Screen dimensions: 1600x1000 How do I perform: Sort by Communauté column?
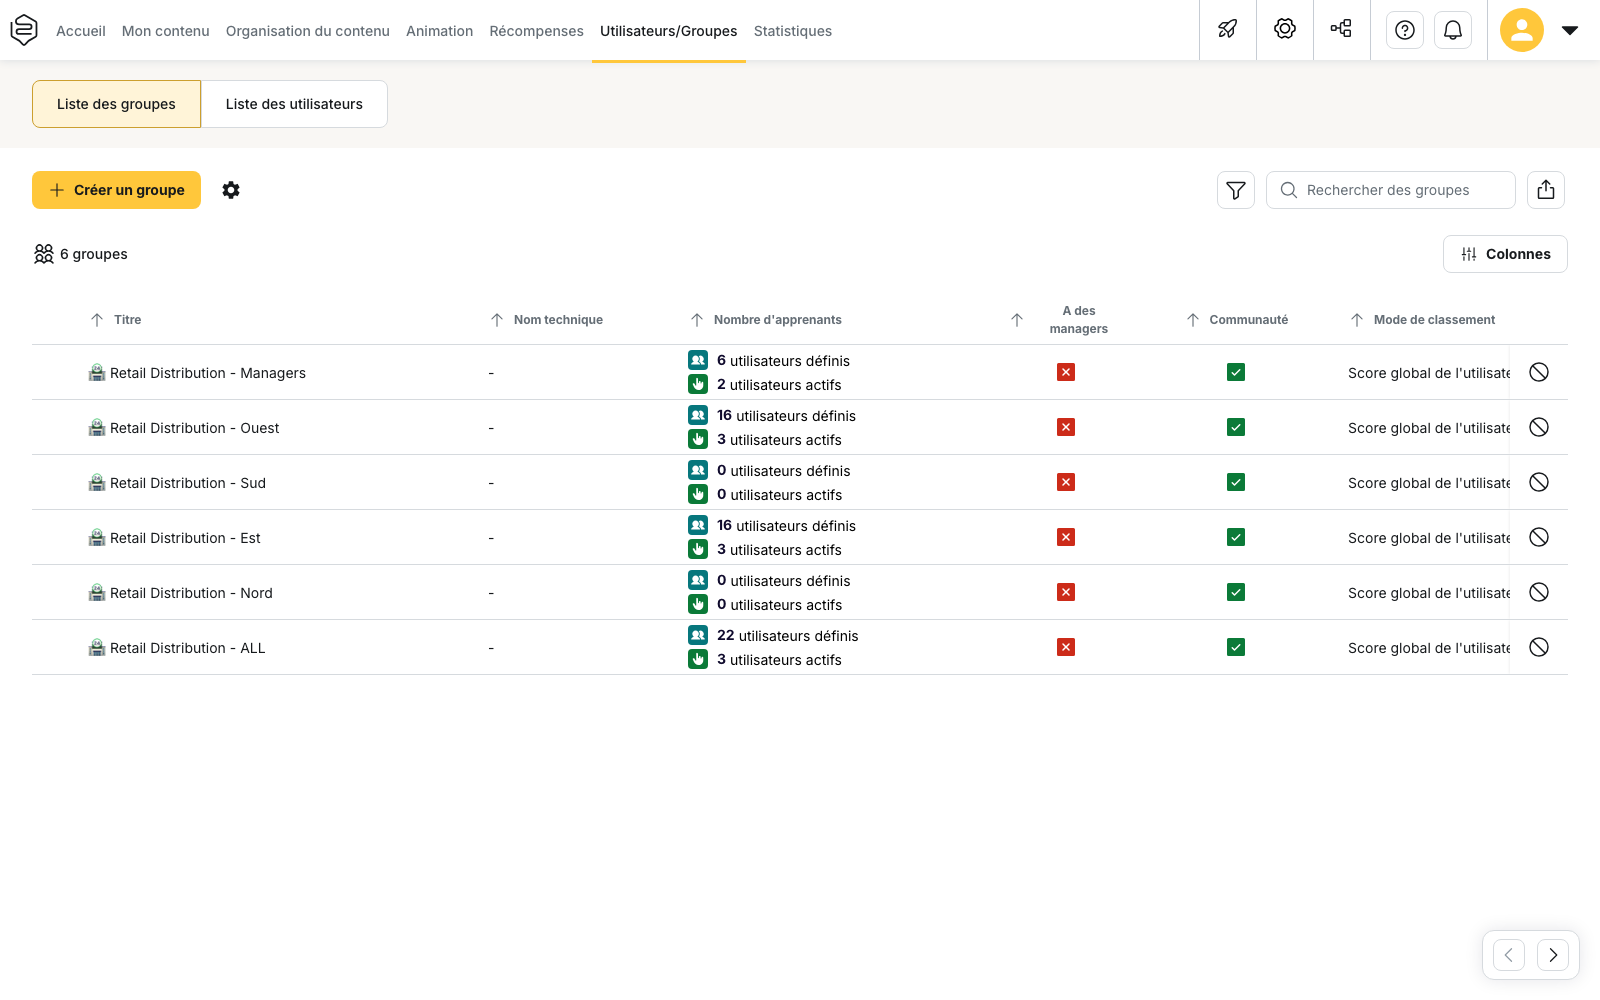tap(1237, 320)
